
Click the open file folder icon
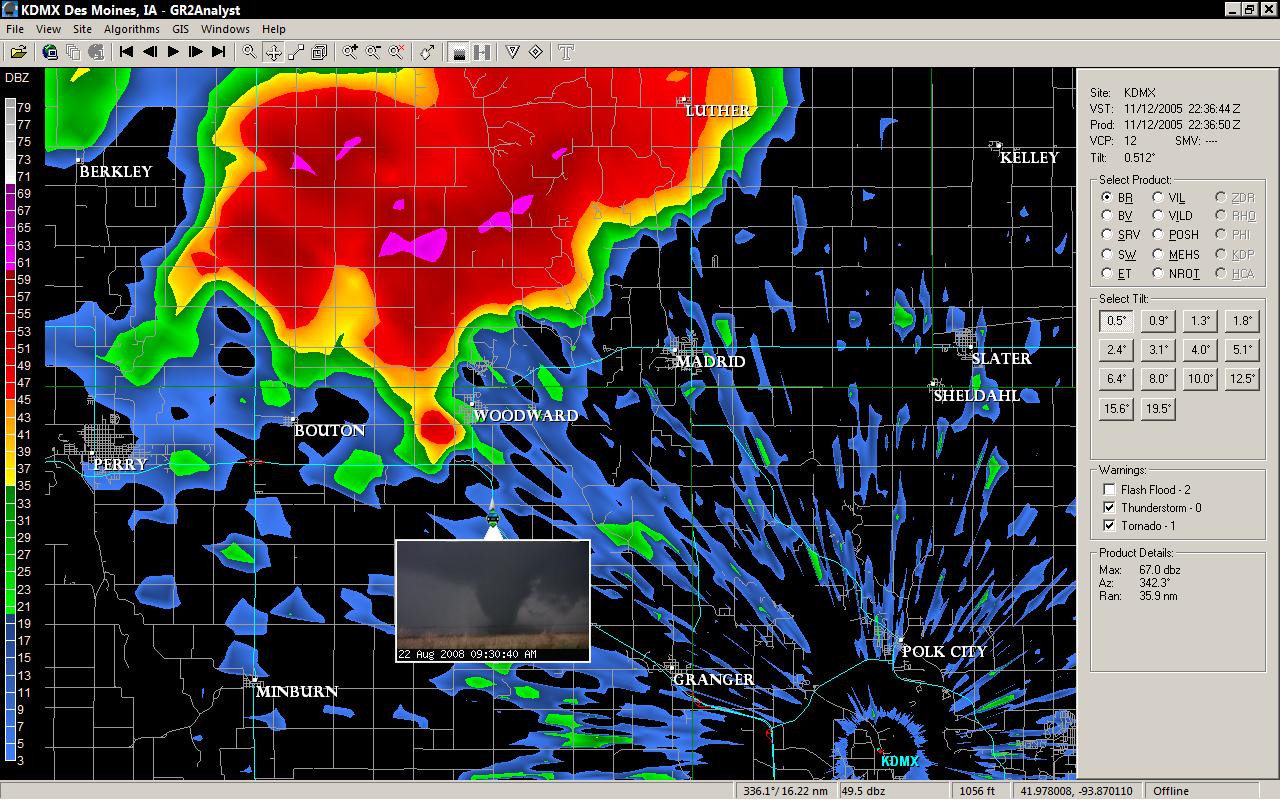(17, 52)
